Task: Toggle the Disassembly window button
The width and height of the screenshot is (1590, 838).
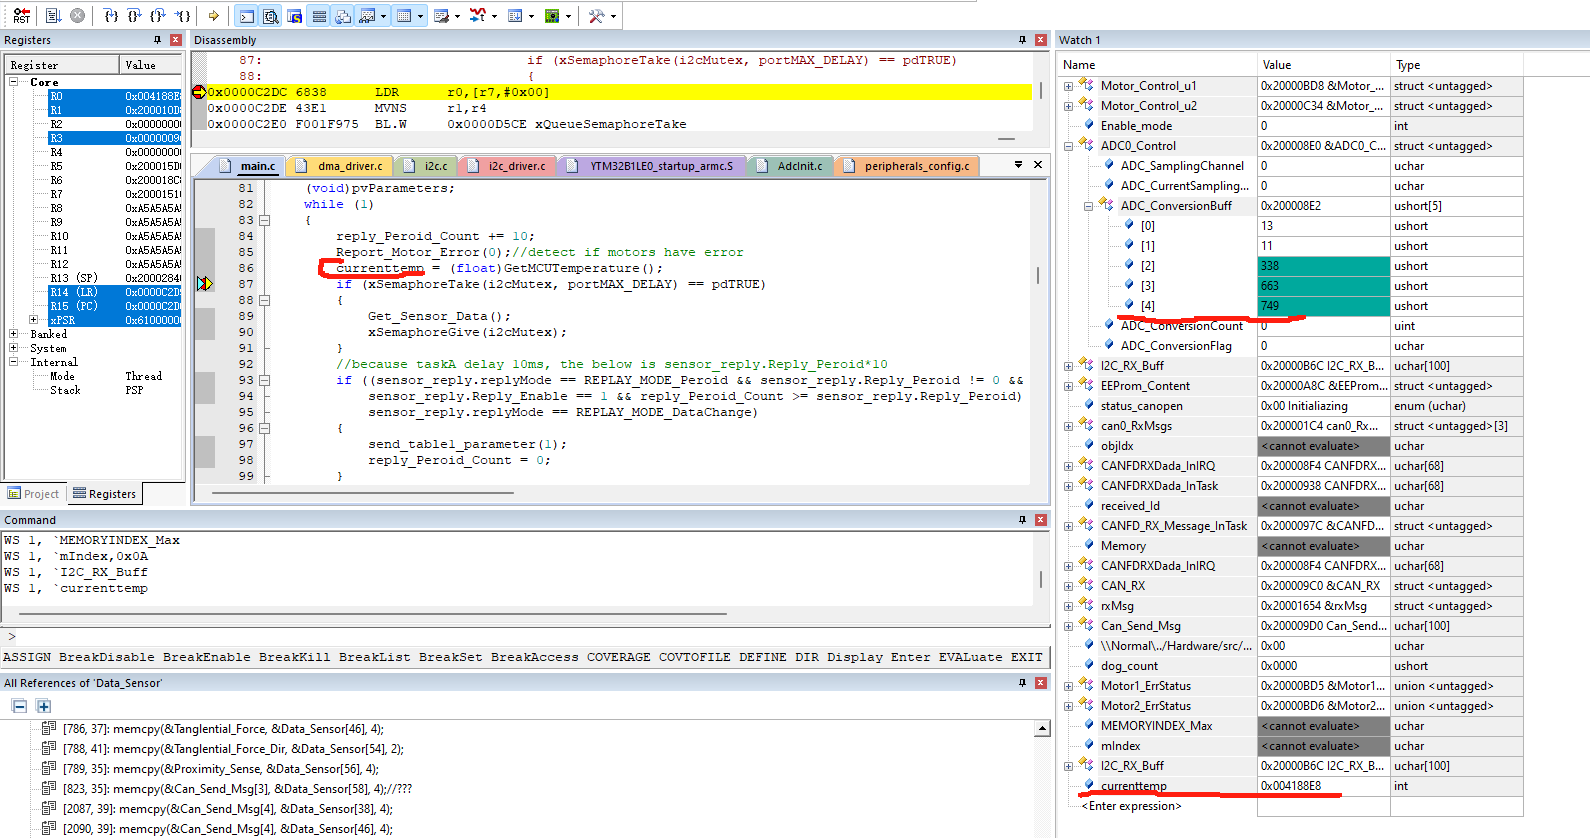Action: (271, 15)
